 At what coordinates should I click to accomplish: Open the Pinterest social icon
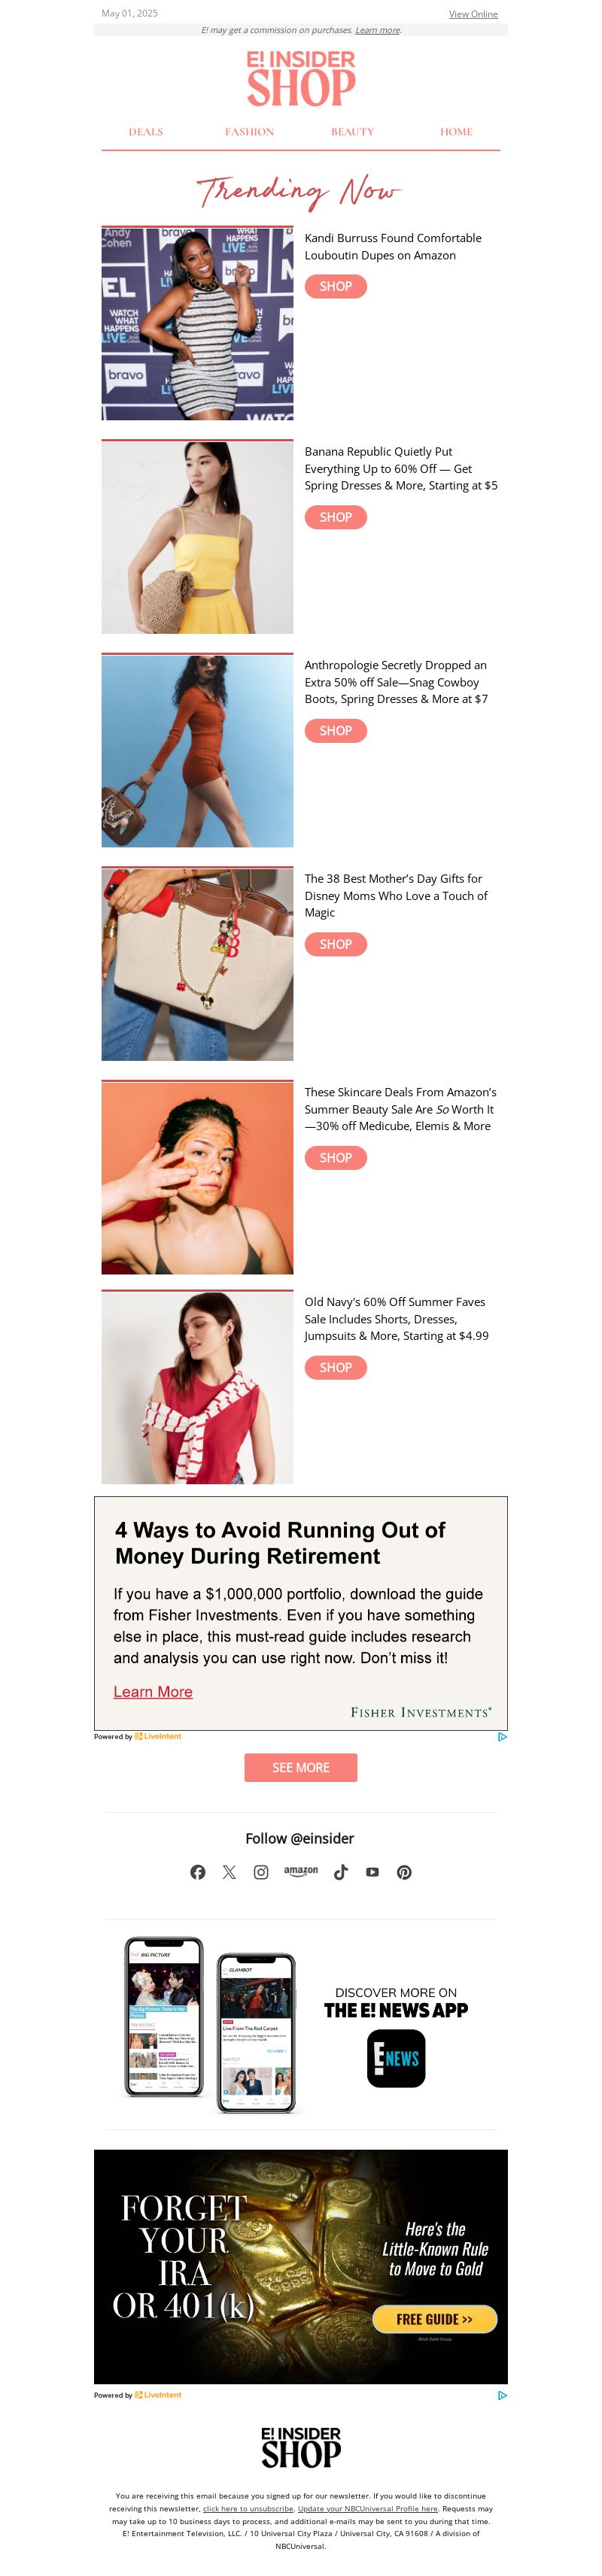point(404,1872)
